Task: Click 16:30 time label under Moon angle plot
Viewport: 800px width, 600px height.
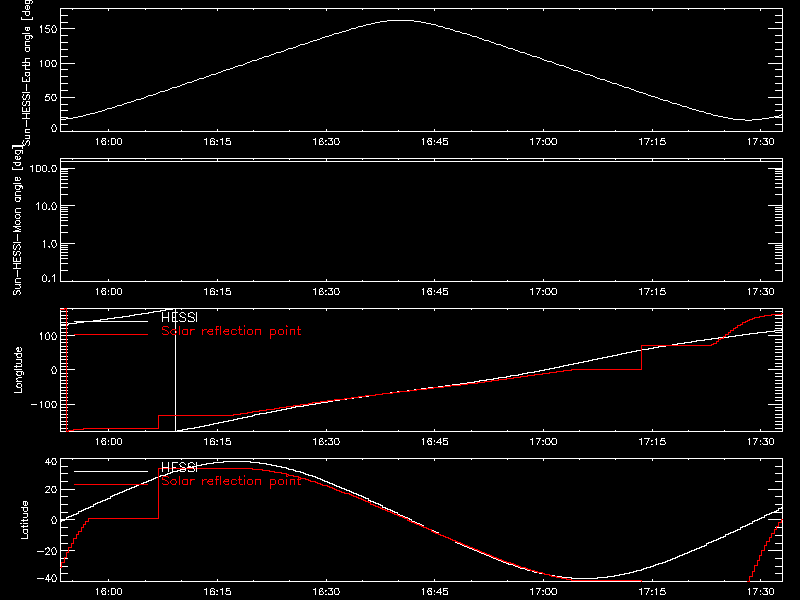Action: pyautogui.click(x=326, y=292)
